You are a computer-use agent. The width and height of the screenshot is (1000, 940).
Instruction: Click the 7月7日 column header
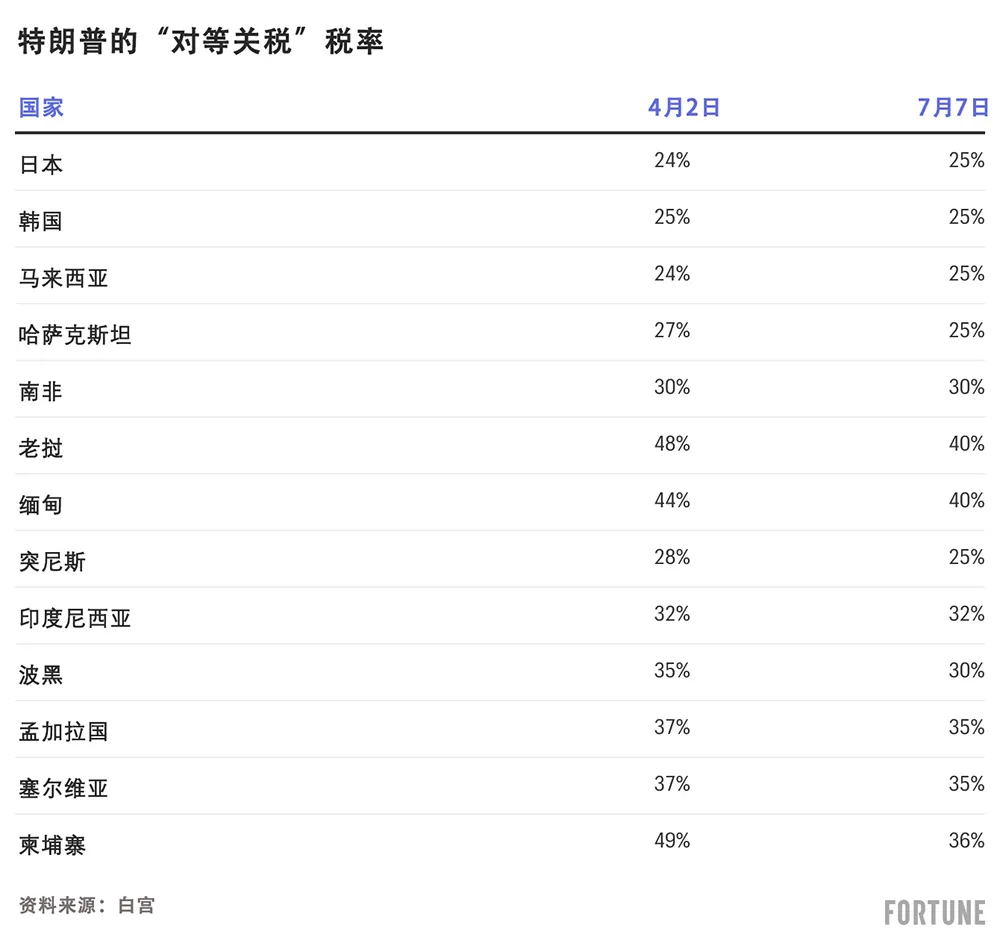coord(953,107)
